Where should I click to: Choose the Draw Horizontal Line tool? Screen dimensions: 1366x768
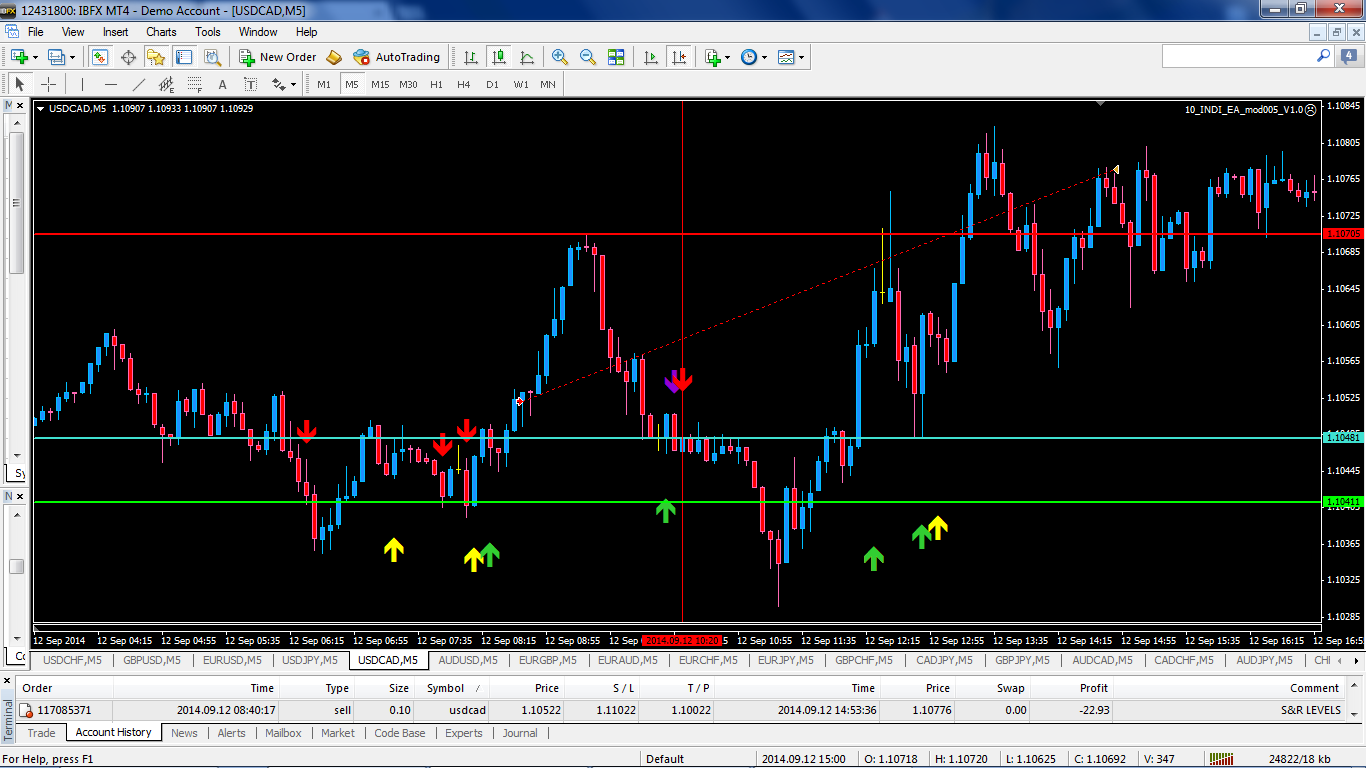point(111,85)
